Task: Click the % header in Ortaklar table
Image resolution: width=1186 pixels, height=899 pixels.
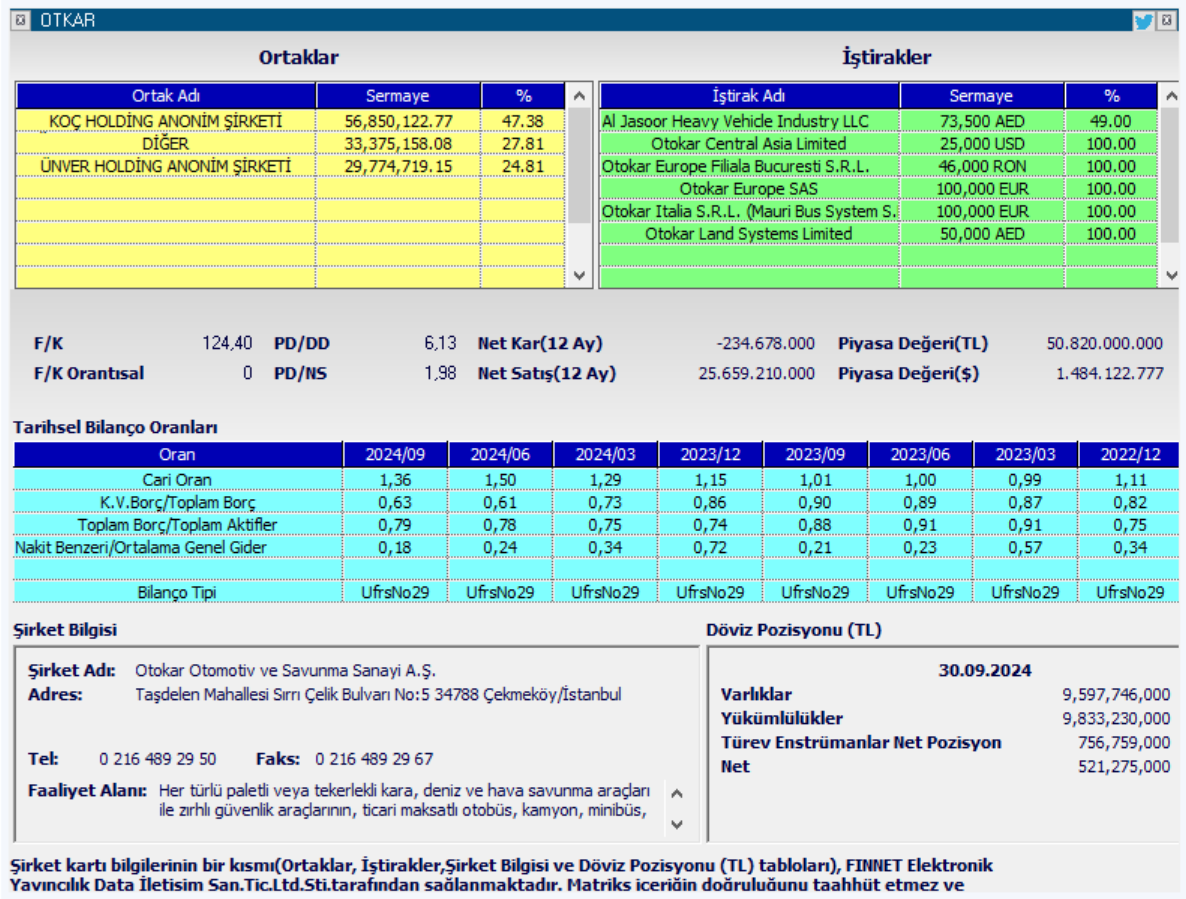Action: point(523,96)
